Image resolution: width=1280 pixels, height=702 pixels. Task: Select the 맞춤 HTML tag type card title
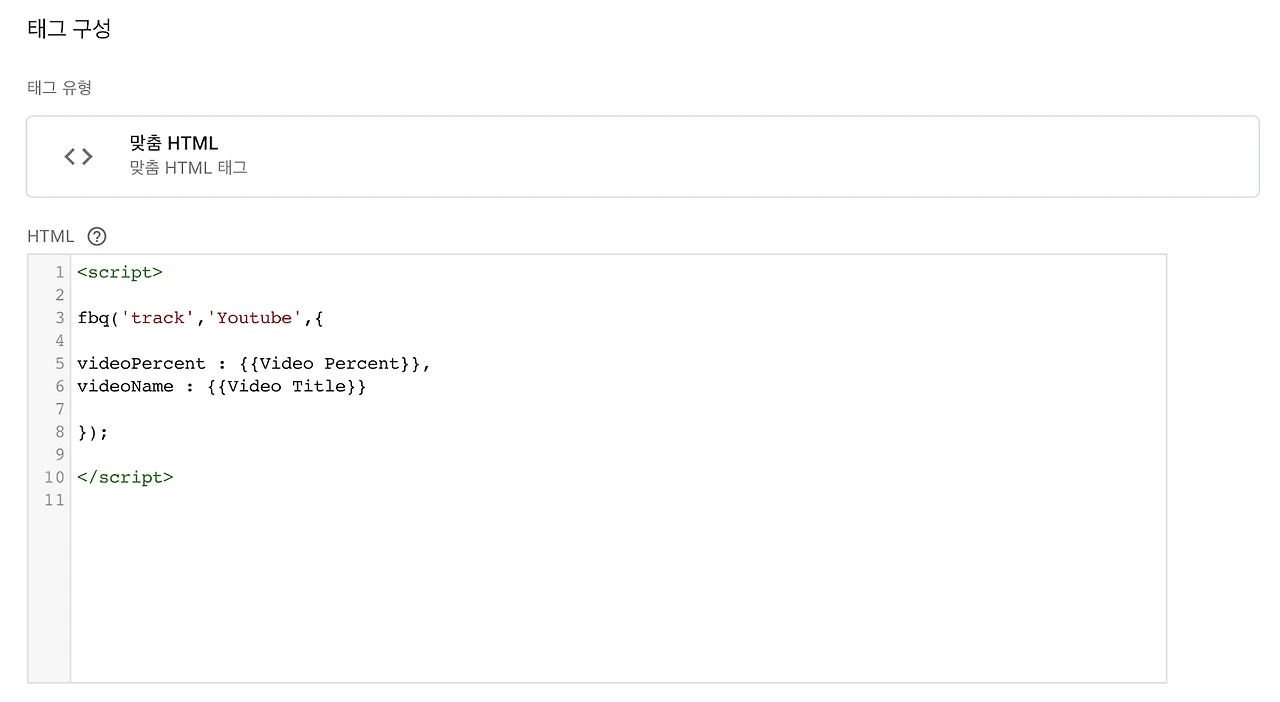pyautogui.click(x=174, y=143)
